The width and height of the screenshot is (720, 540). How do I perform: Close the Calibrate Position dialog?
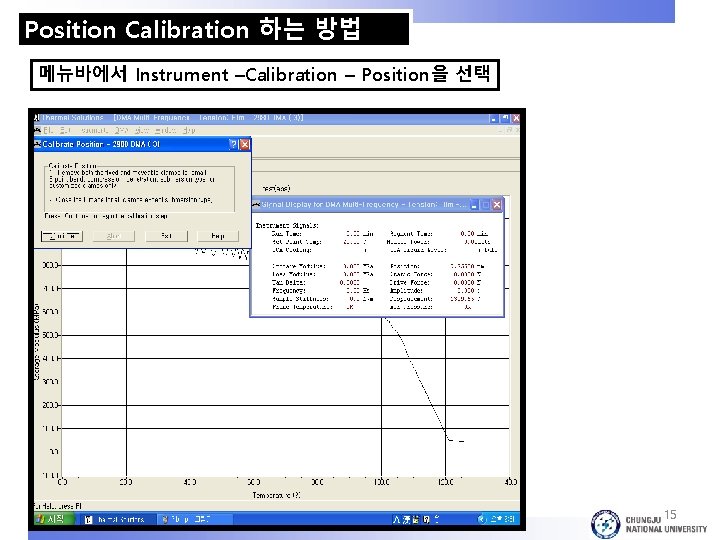(x=245, y=145)
